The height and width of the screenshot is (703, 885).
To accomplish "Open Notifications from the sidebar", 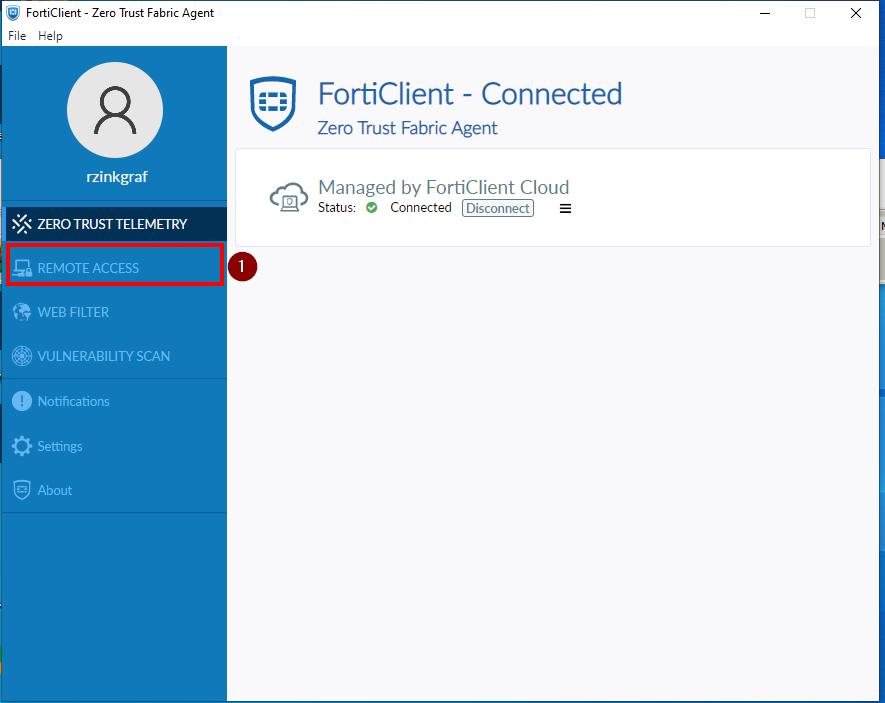I will click(115, 401).
